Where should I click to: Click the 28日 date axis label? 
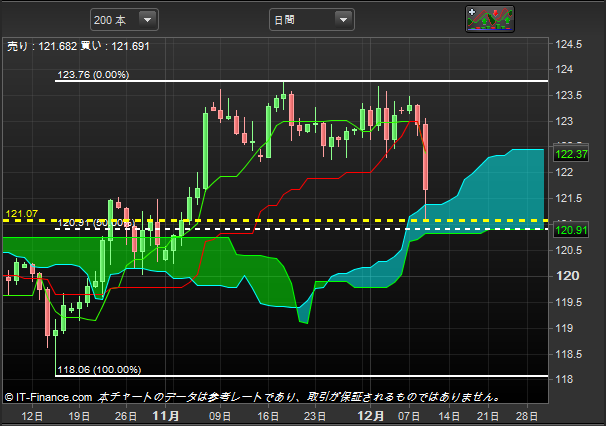point(527,416)
